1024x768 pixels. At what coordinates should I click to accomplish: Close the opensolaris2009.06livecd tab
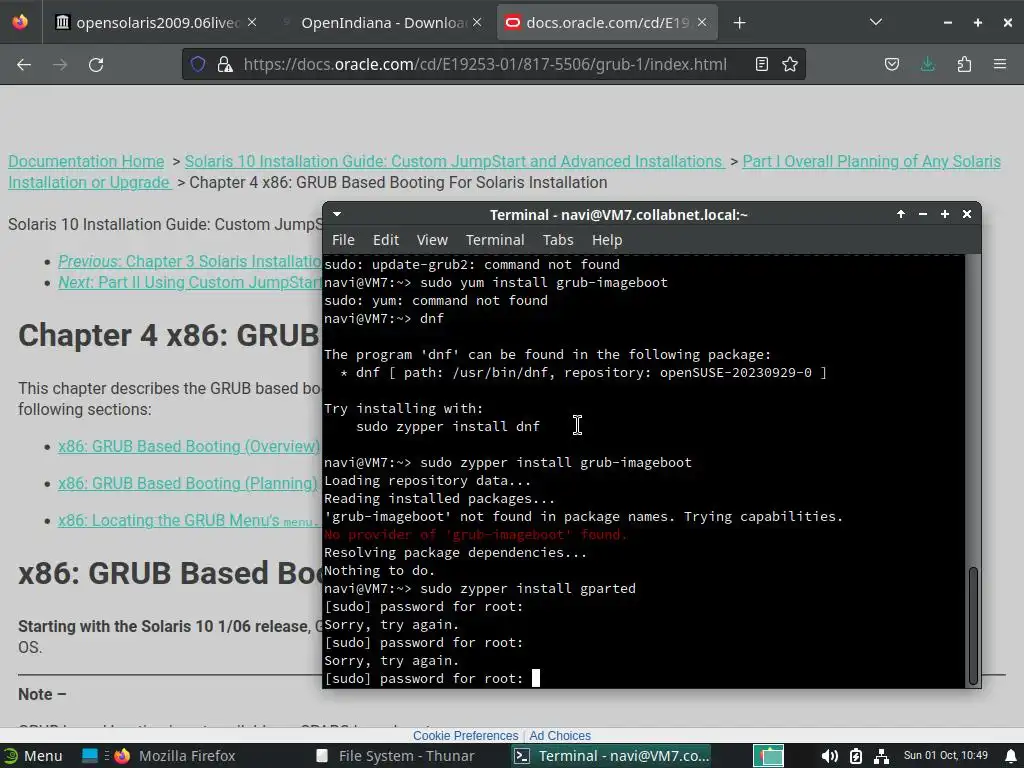(252, 22)
